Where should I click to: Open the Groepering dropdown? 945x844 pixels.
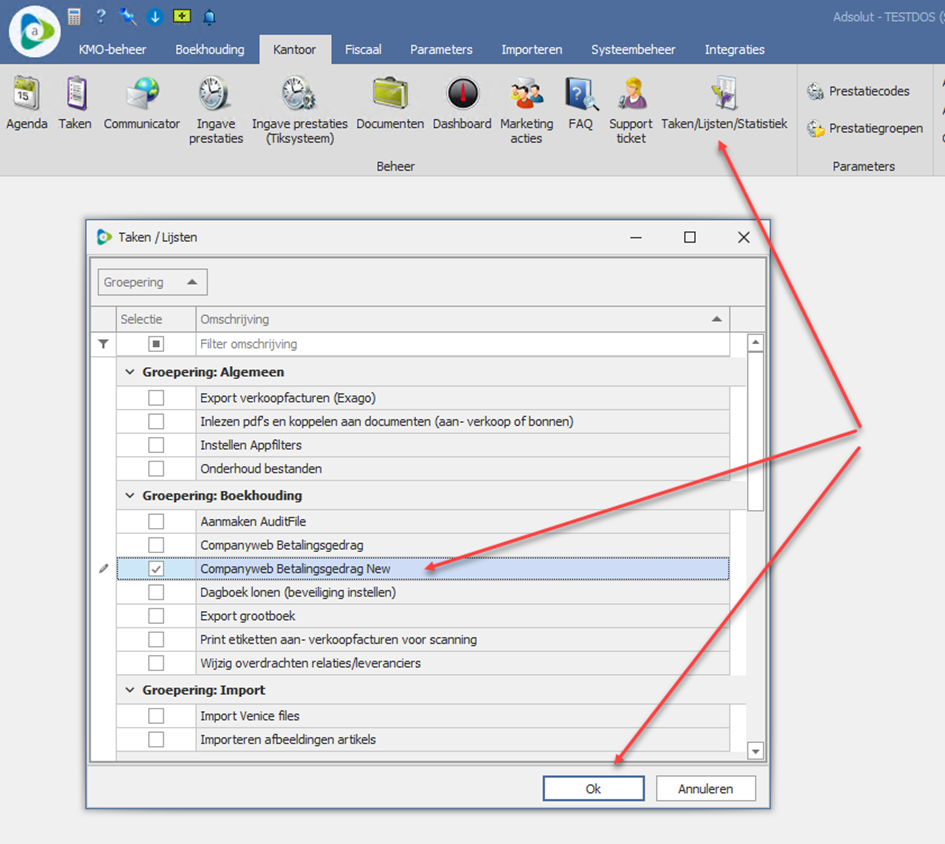click(152, 282)
